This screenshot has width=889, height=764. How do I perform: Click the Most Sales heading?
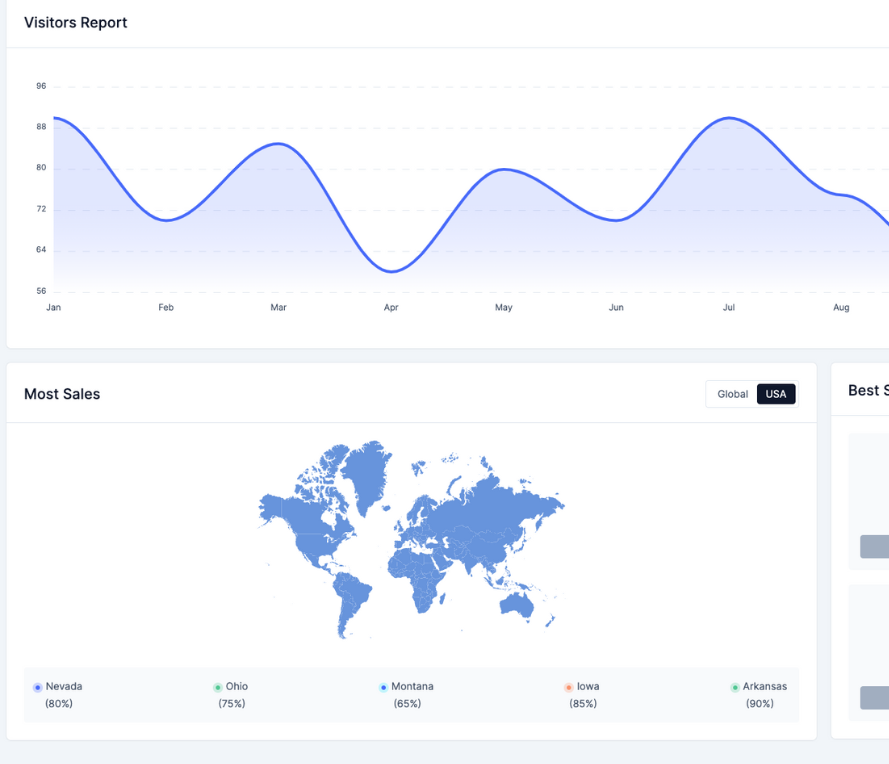[62, 394]
